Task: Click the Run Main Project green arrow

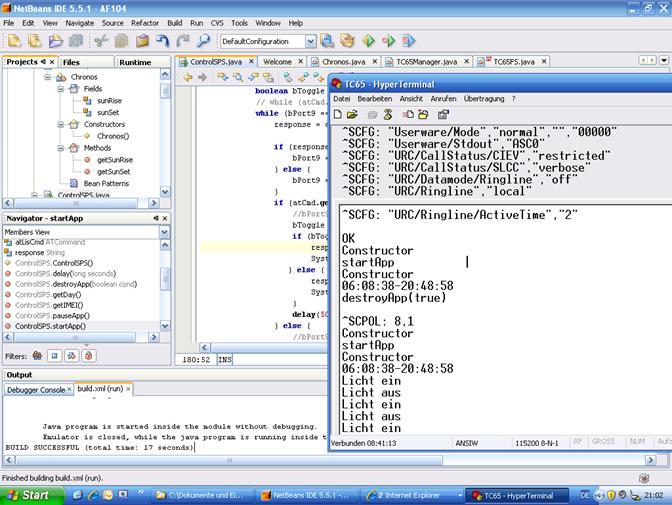Action: (x=369, y=41)
